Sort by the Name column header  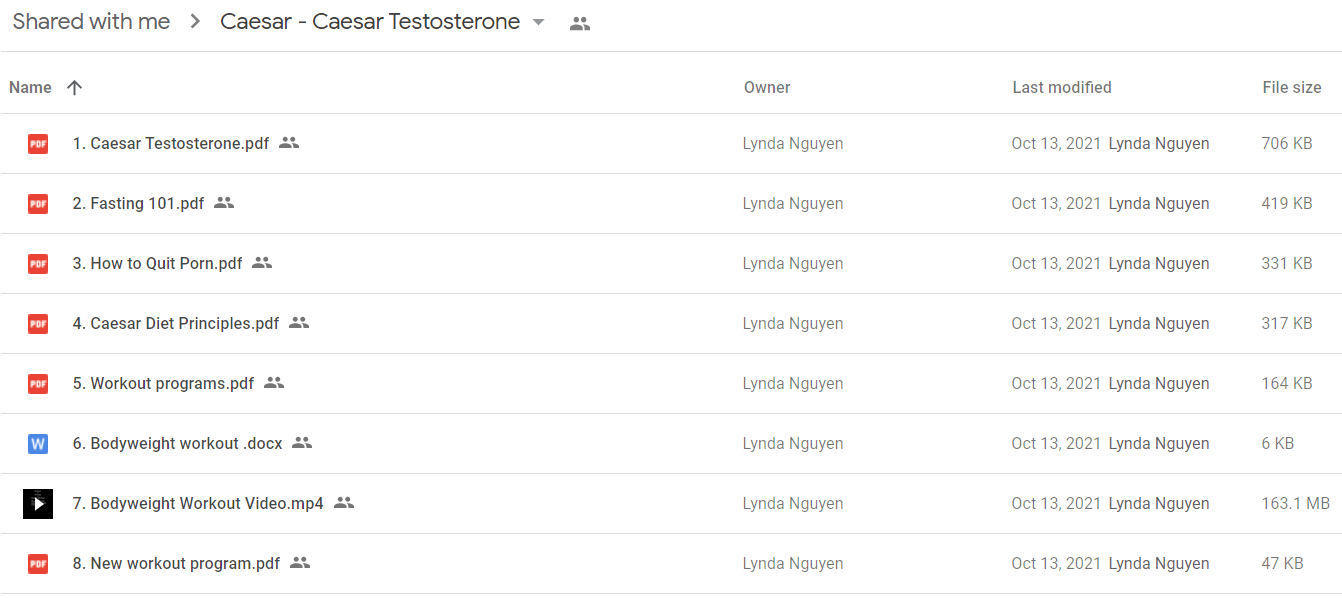tap(30, 87)
